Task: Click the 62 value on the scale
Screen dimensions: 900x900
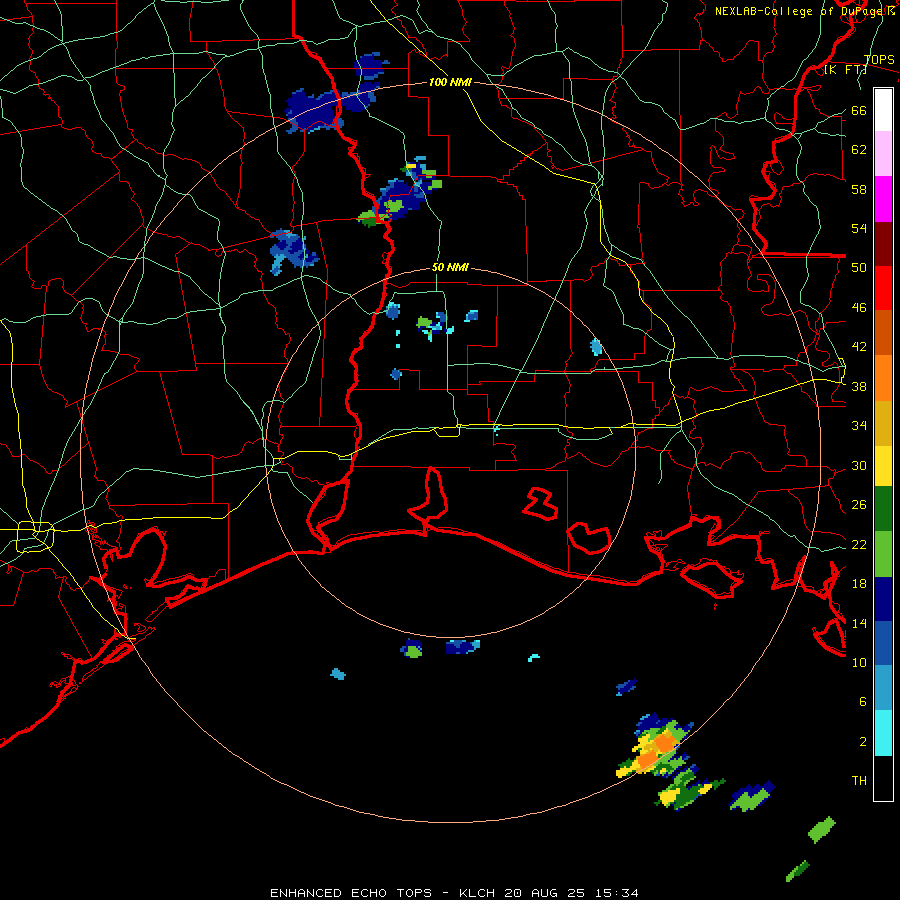Action: 859,150
